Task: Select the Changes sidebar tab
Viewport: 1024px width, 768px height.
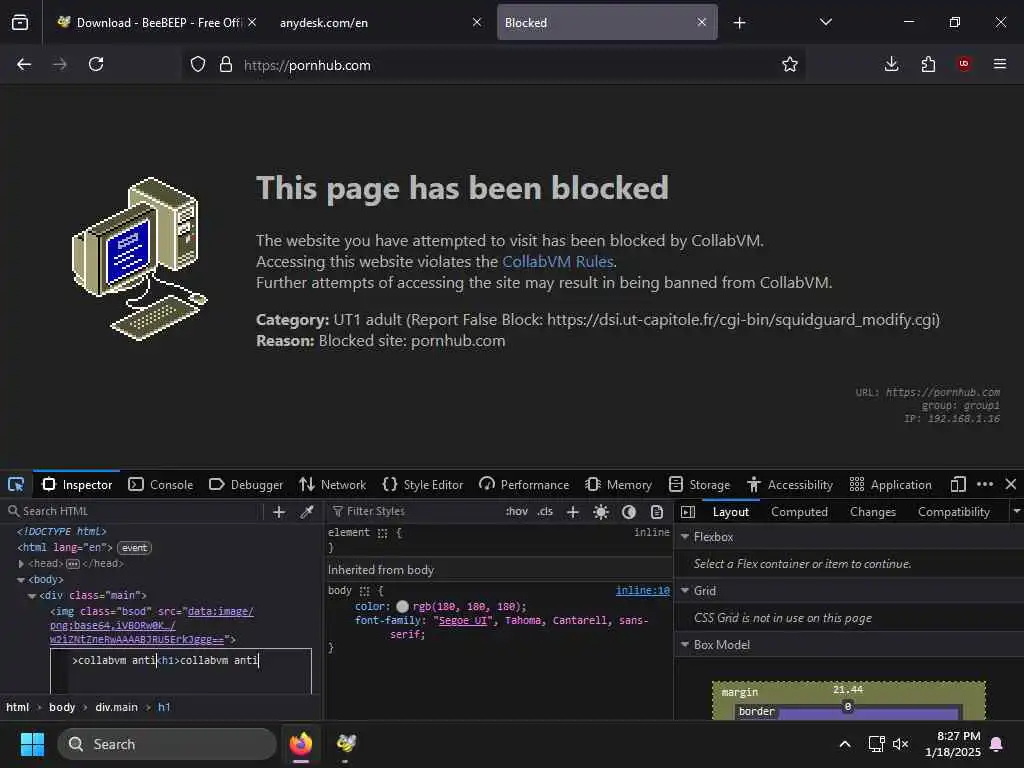Action: point(872,512)
